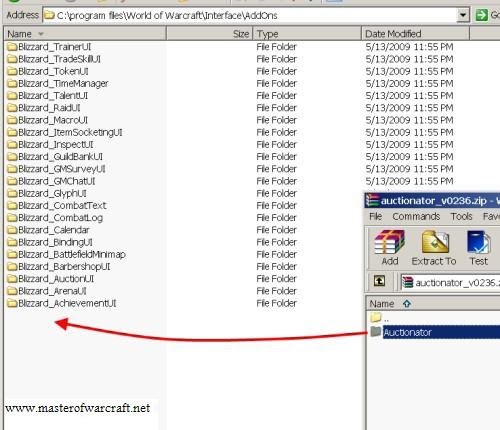
Task: Open the Address bar dropdown arrow
Action: [463, 15]
